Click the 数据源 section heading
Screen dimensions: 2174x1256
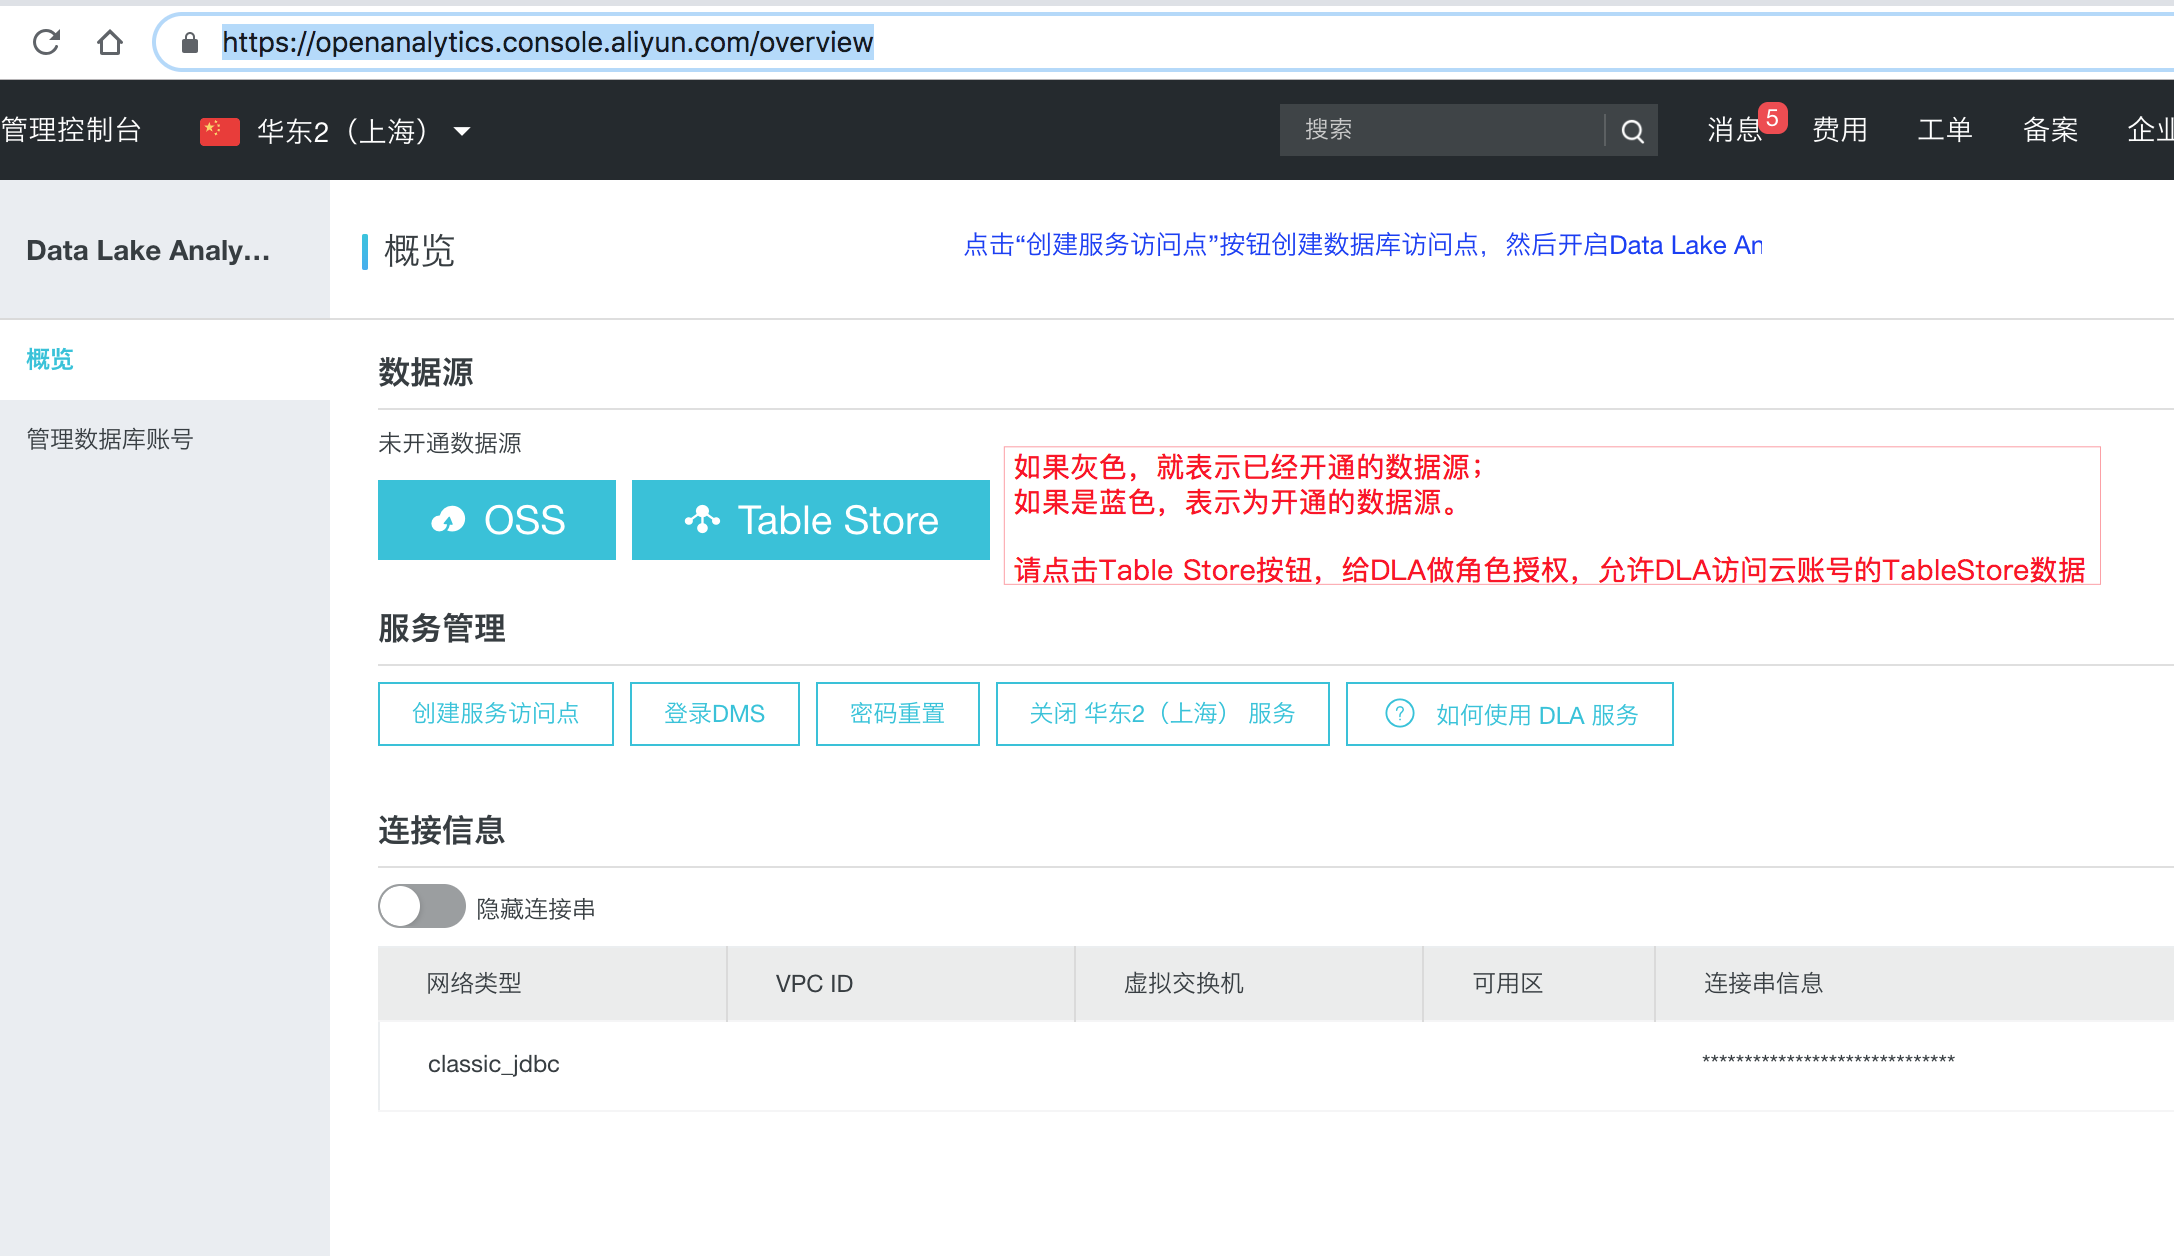426,372
